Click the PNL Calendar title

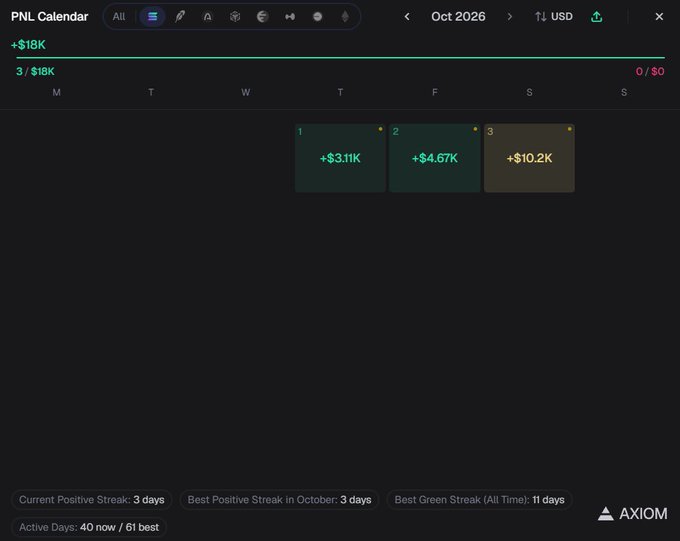point(49,16)
